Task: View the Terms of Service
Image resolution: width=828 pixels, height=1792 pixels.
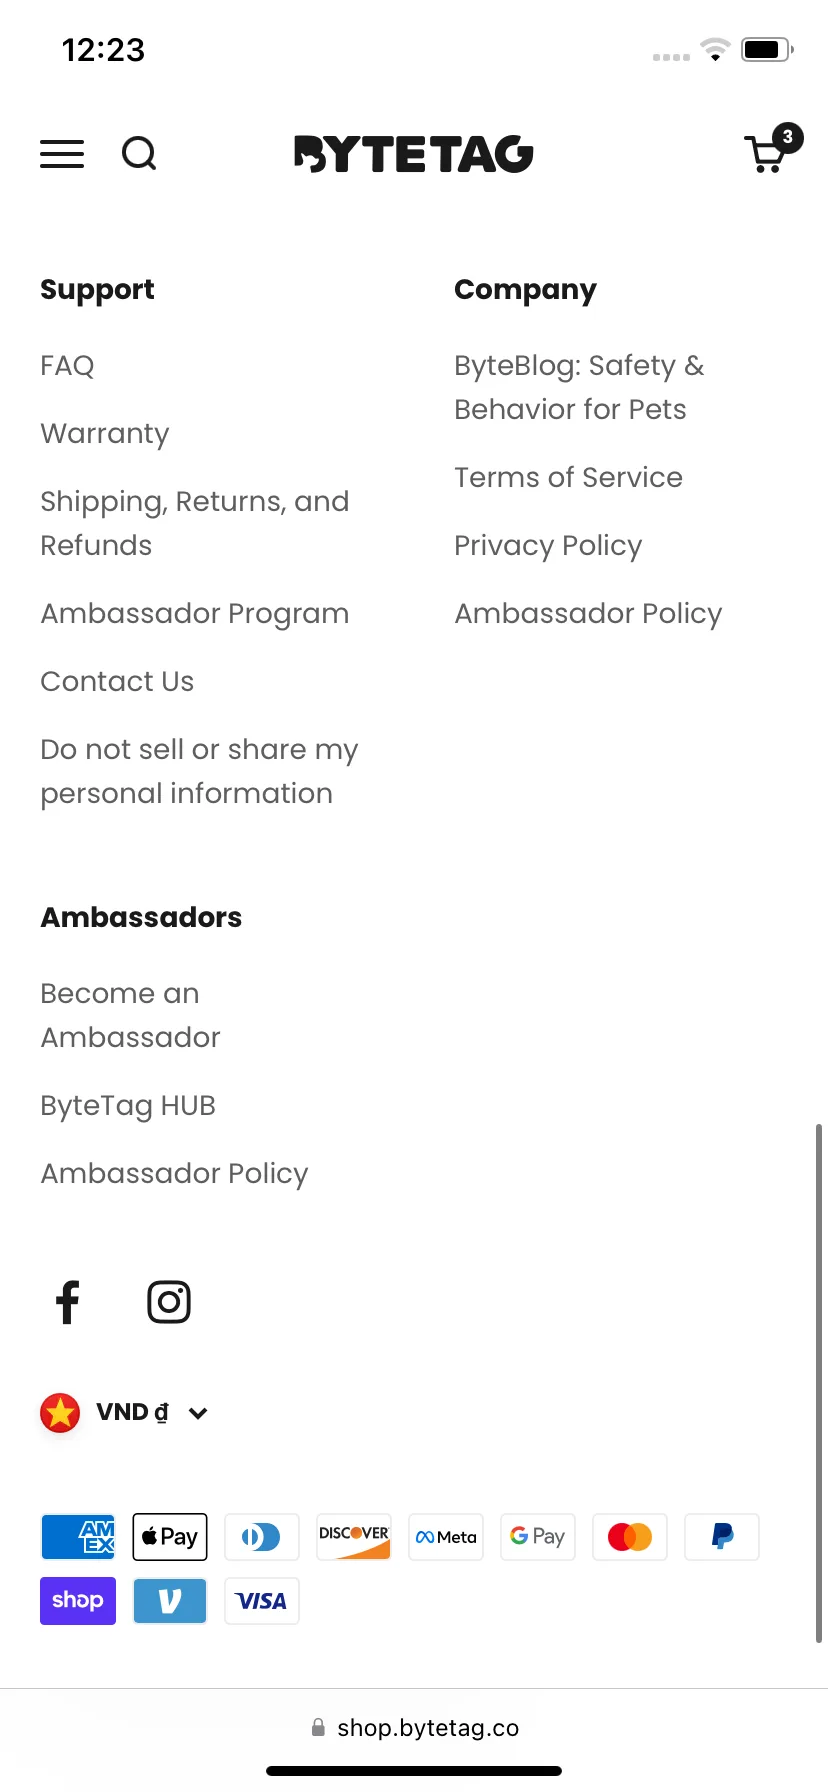Action: click(568, 478)
